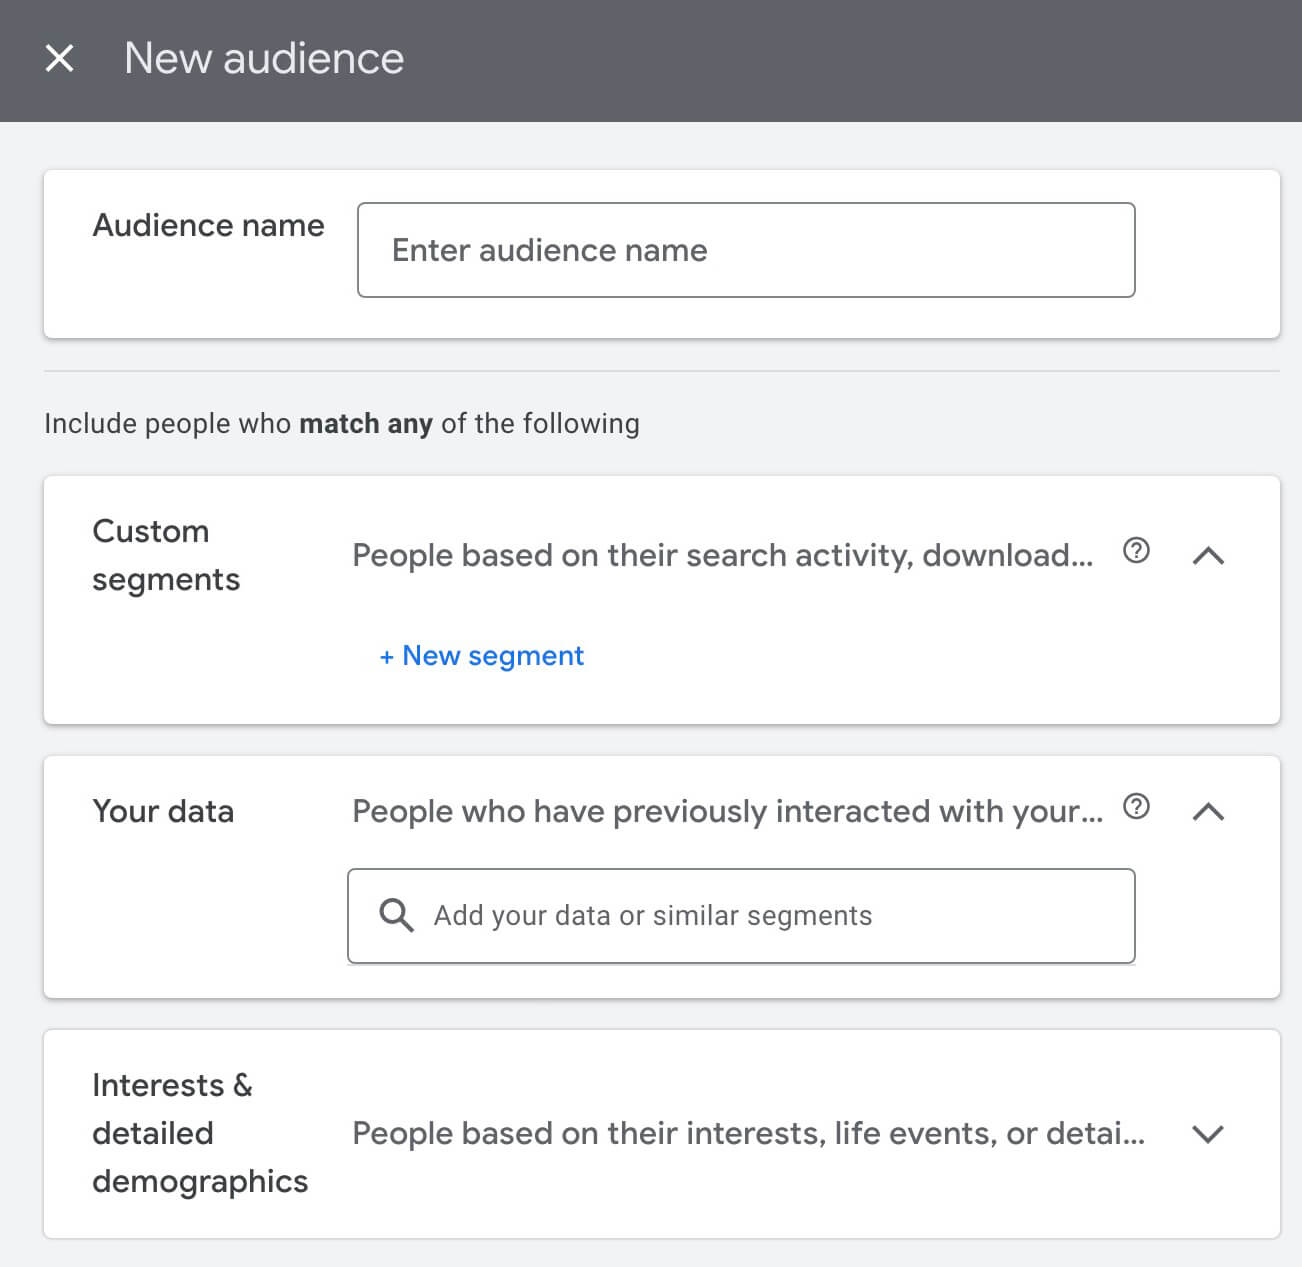Click the Interests & detailed demographics label

coord(200,1132)
